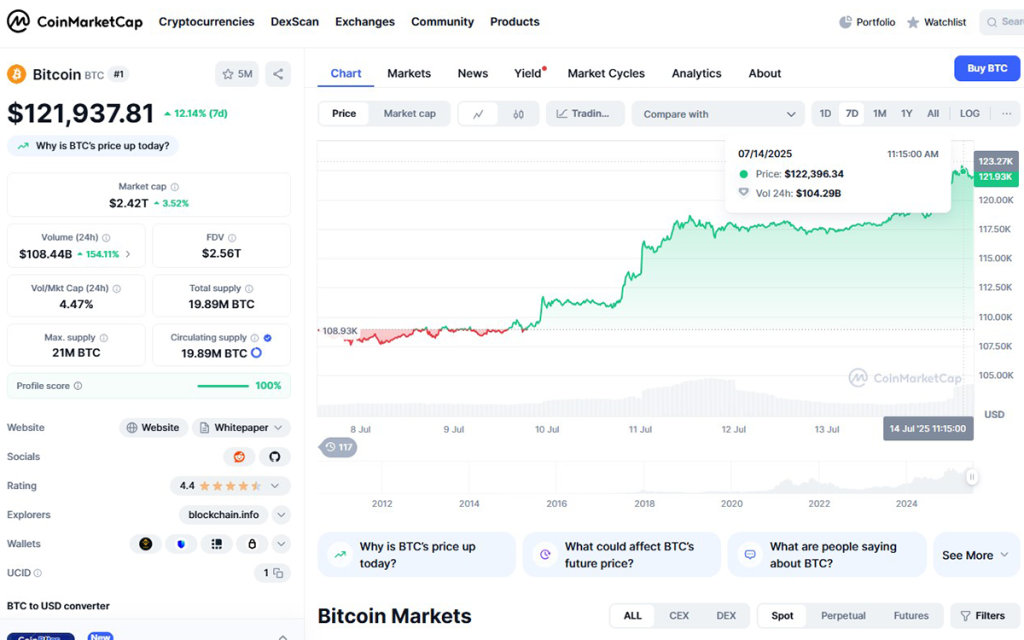The image size is (1024, 640).
Task: Click the FDV info icon
Action: [232, 238]
